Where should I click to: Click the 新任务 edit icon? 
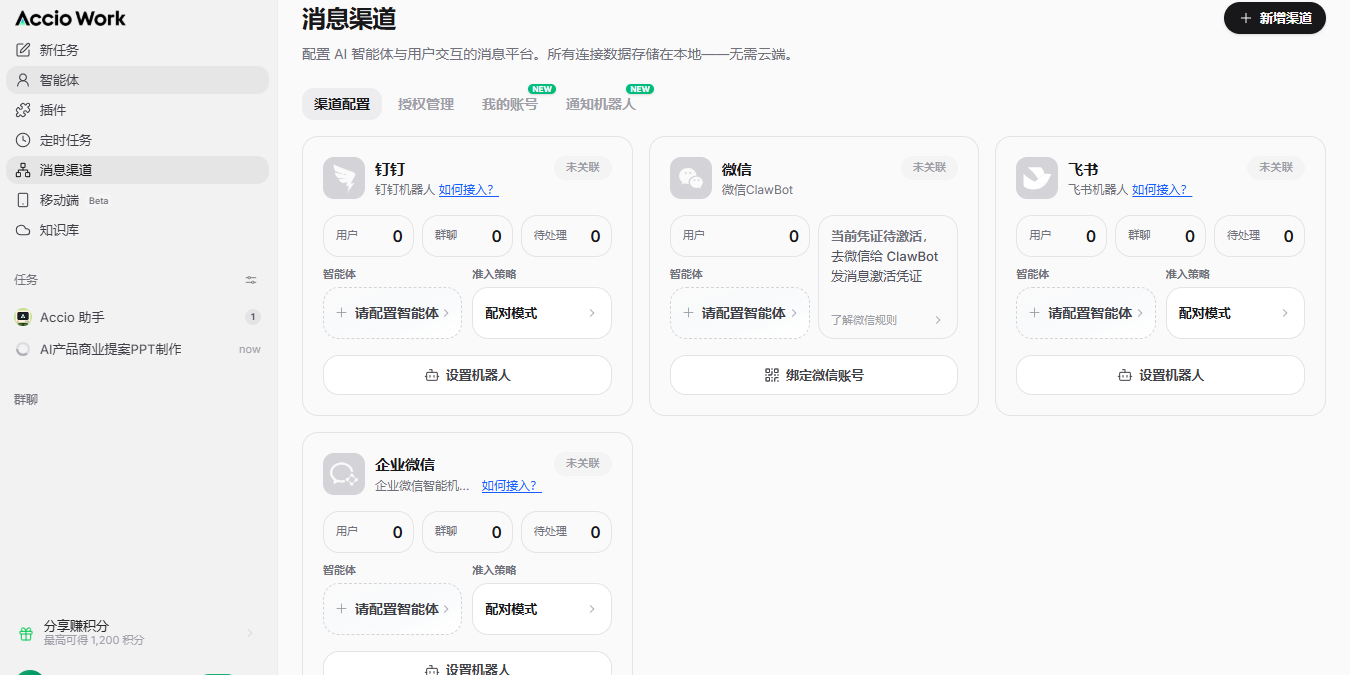pyautogui.click(x=23, y=50)
